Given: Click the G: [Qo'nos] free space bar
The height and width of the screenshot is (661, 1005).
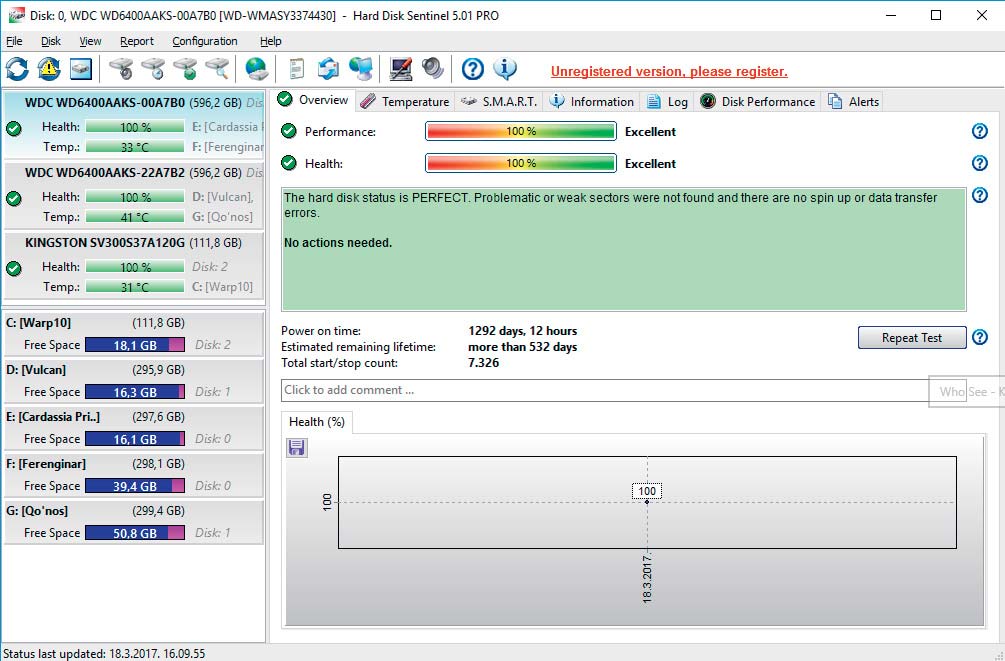Looking at the screenshot, I should [x=135, y=533].
